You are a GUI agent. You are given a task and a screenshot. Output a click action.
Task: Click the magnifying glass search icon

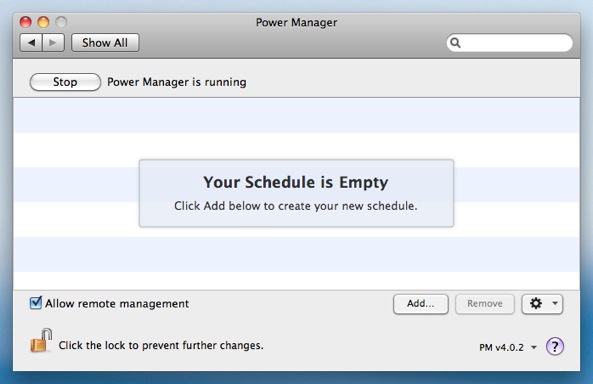pyautogui.click(x=455, y=43)
